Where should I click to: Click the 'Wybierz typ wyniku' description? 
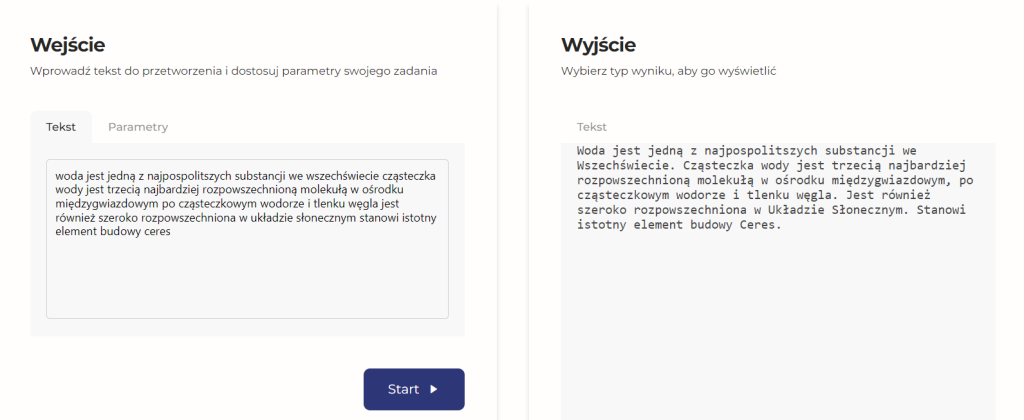click(x=668, y=72)
